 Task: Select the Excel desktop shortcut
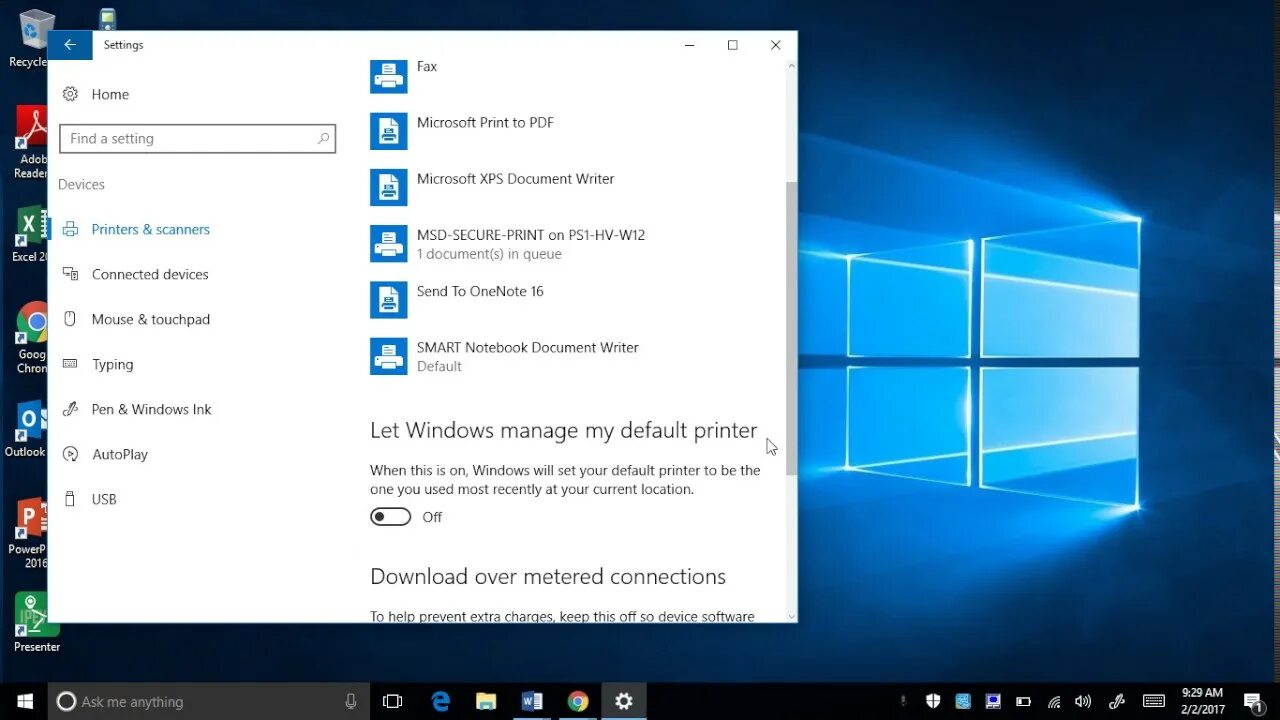pos(30,234)
